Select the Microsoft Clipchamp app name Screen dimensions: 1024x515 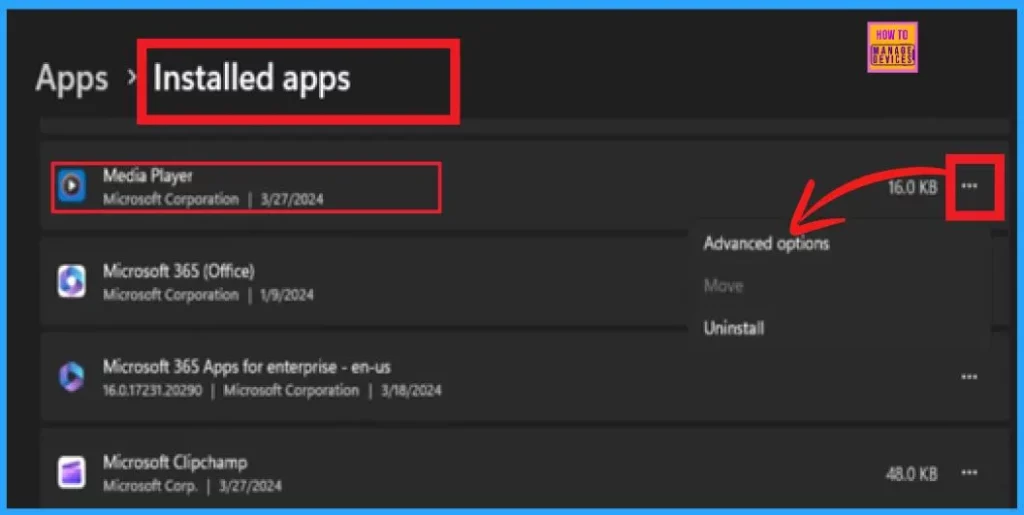175,463
